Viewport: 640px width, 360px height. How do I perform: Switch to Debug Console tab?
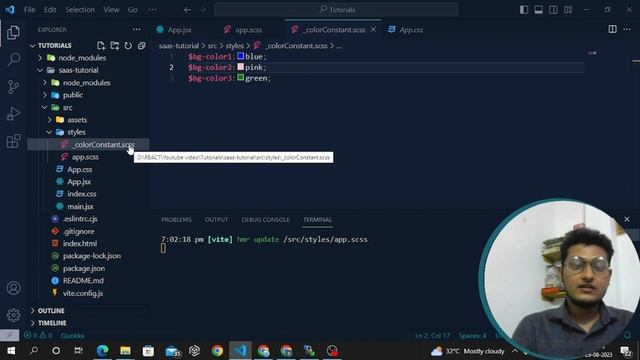[265, 220]
